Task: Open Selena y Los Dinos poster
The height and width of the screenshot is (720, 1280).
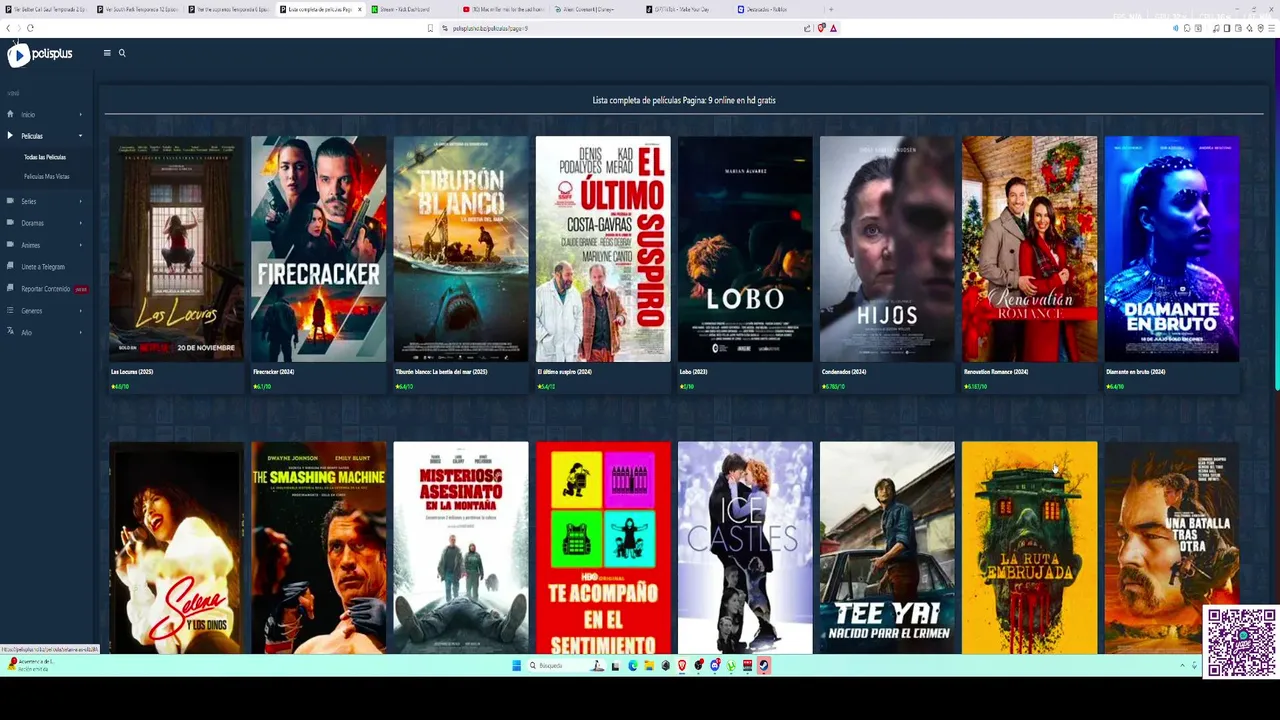Action: coord(176,548)
